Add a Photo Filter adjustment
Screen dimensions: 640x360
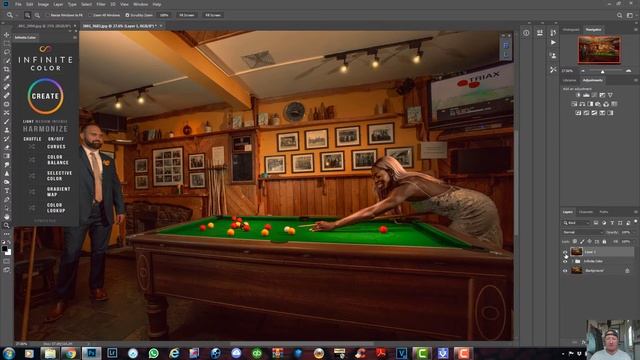pos(598,104)
